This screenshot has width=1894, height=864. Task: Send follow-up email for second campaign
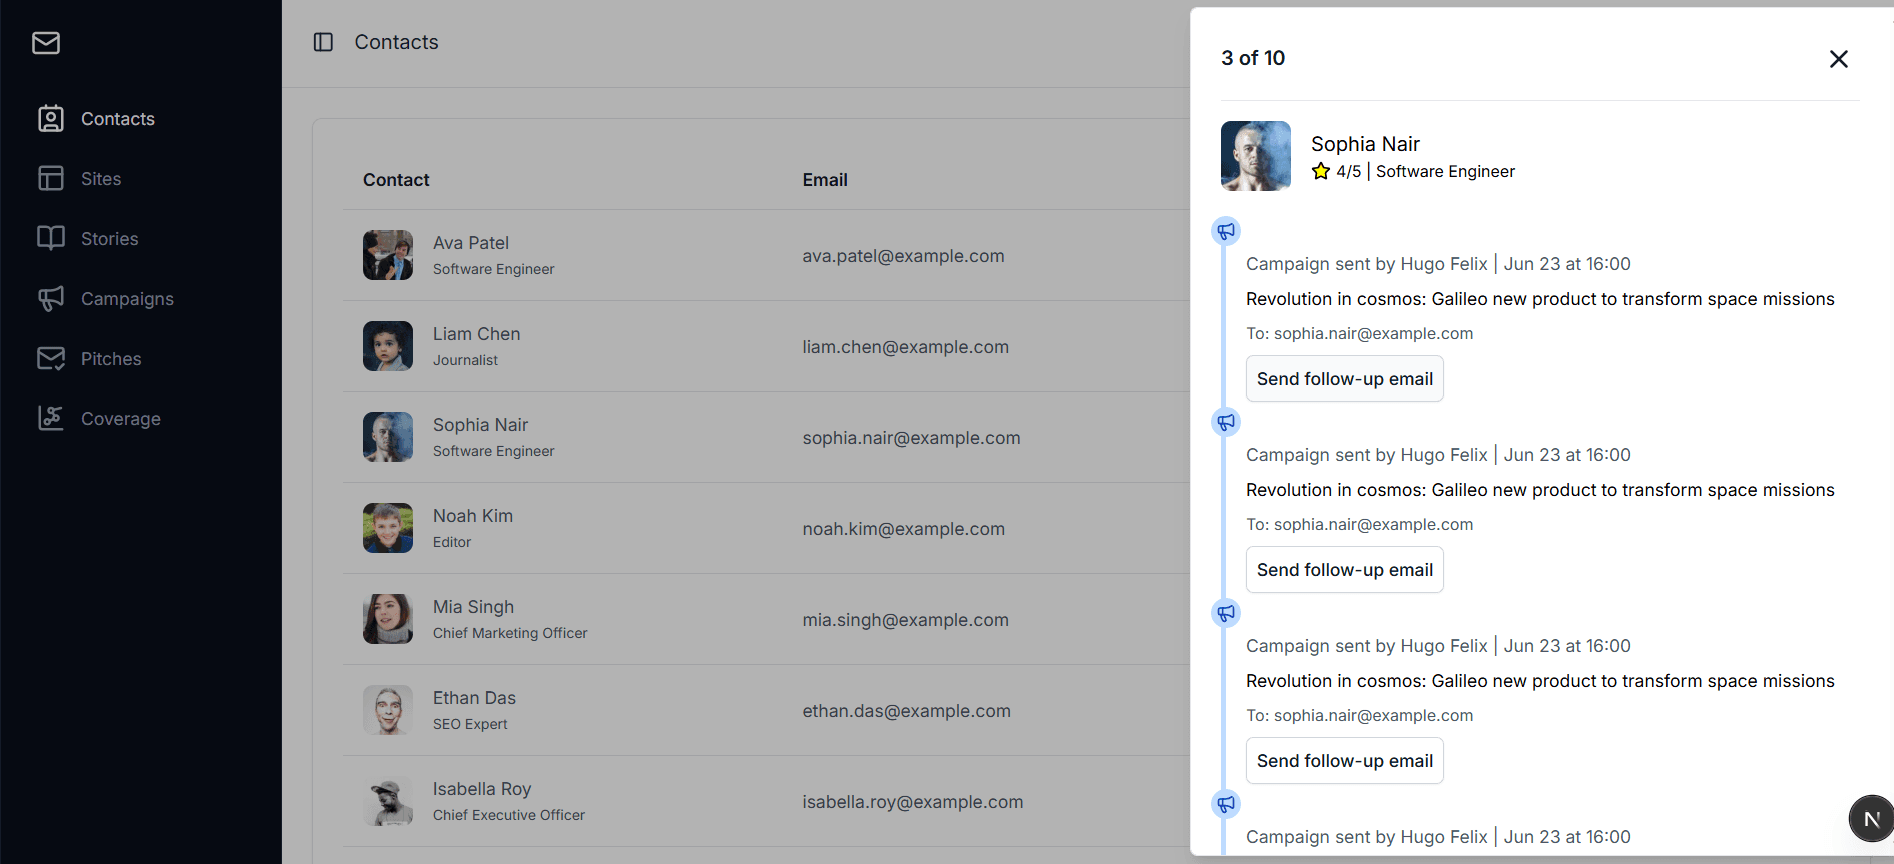pos(1345,570)
